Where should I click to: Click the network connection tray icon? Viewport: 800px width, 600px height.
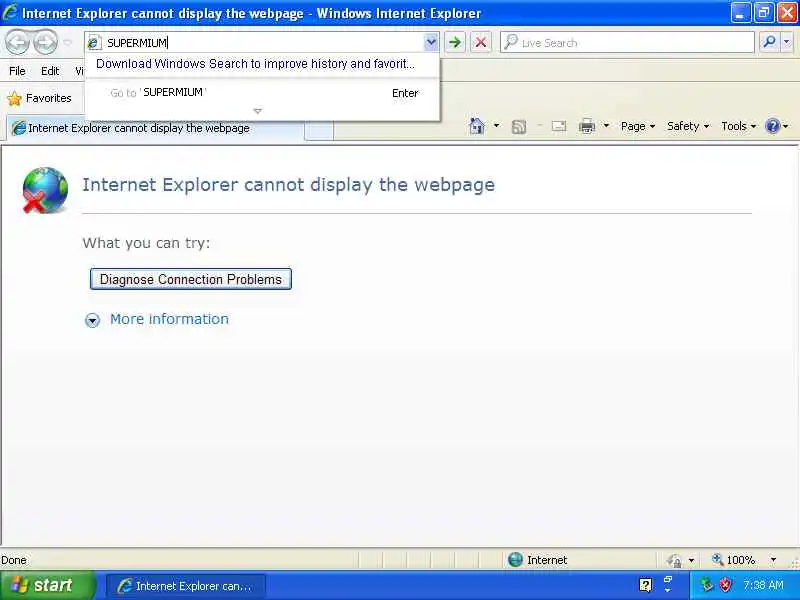click(707, 585)
